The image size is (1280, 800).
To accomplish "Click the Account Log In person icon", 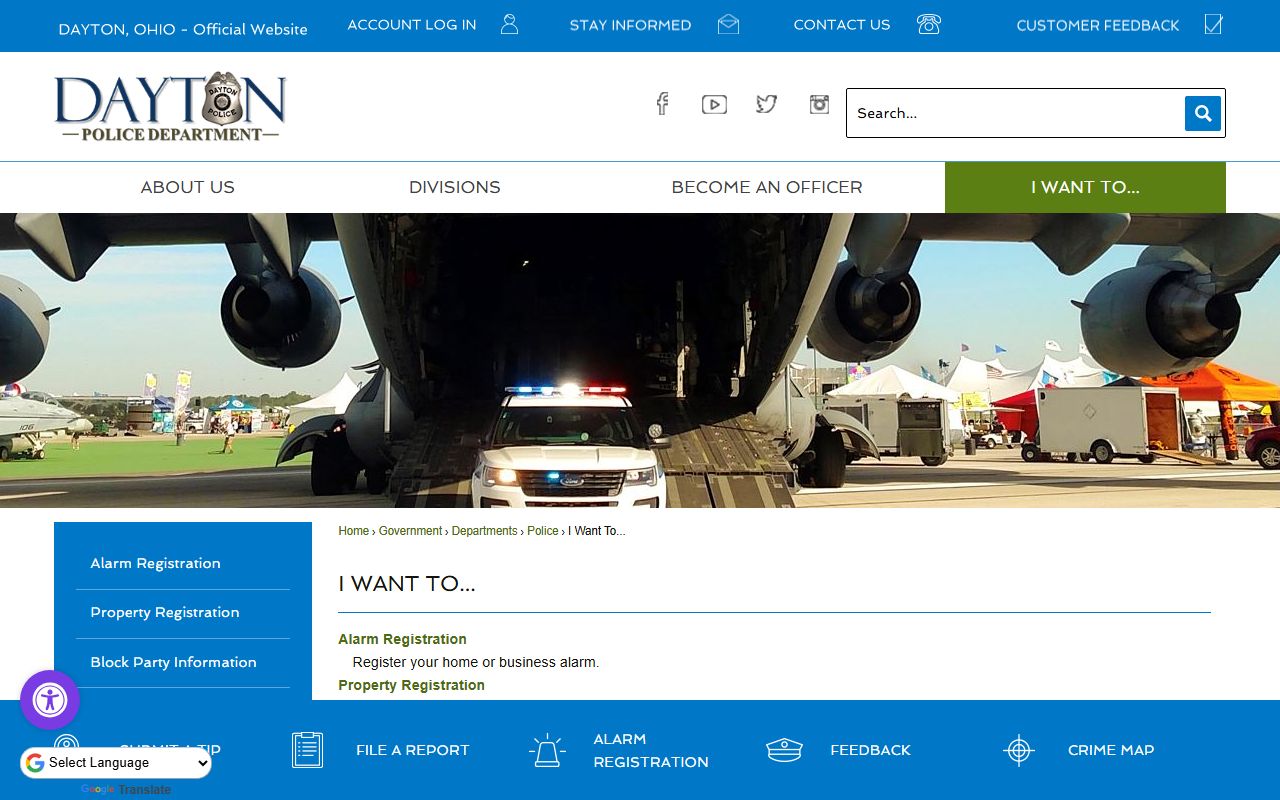I will [x=509, y=24].
